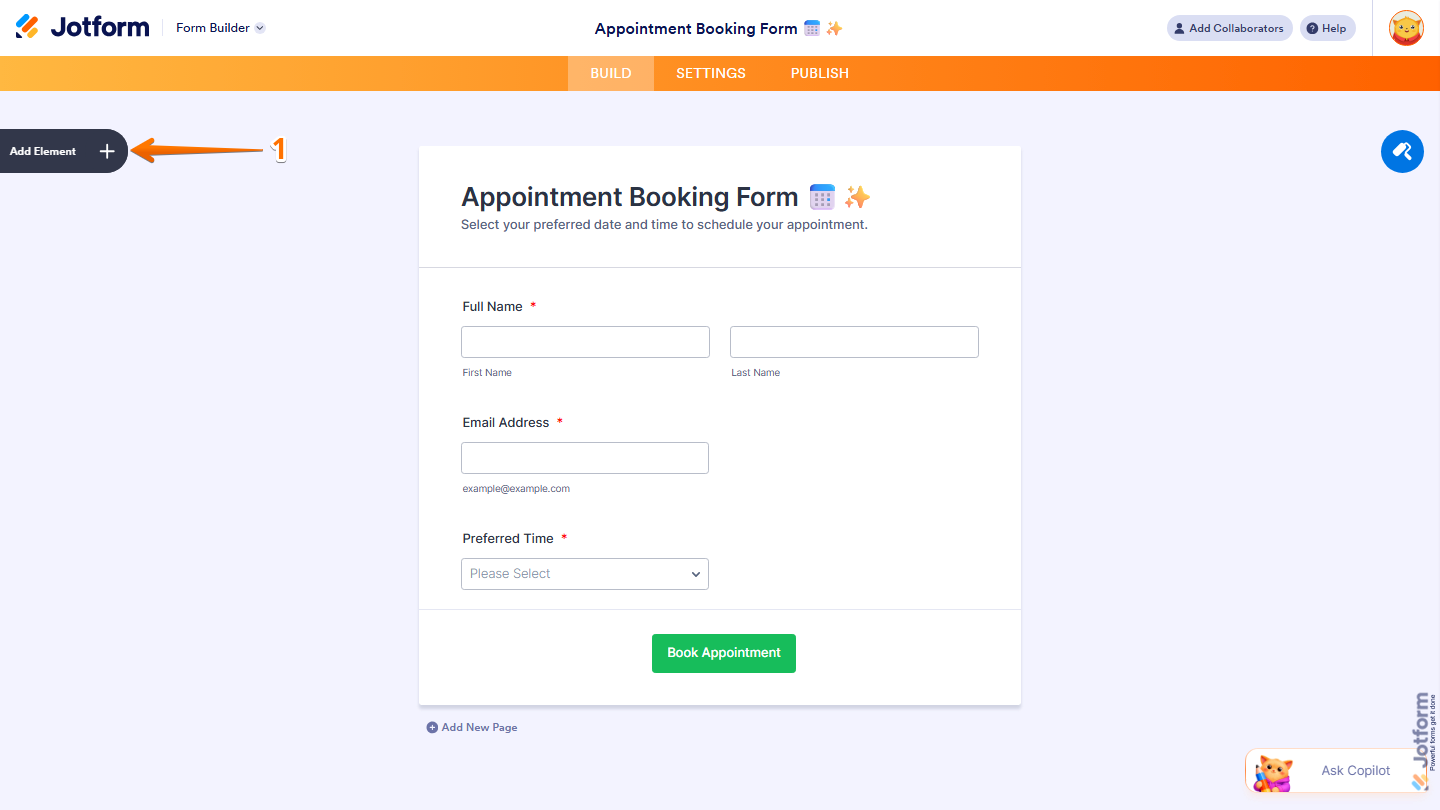Select the BUILD tab

(610, 73)
